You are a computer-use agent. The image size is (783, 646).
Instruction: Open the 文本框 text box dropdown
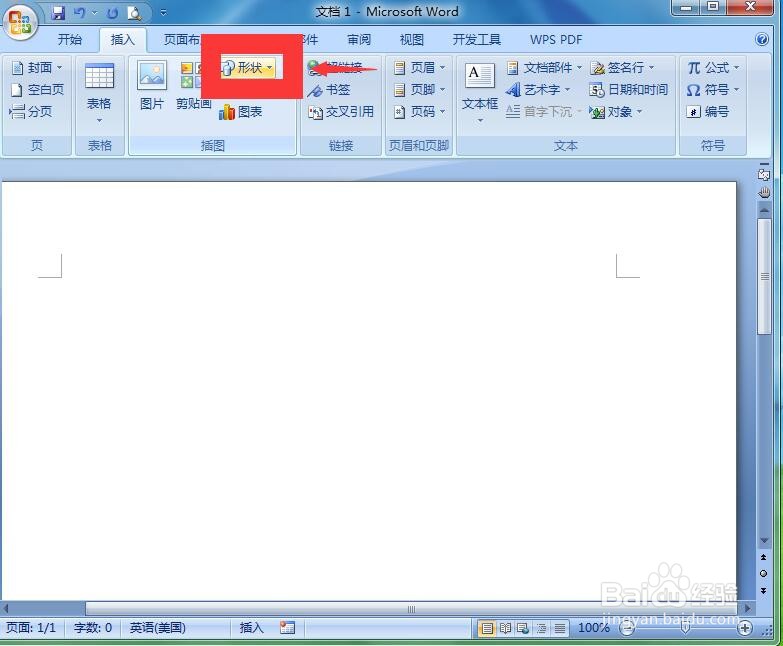click(479, 93)
